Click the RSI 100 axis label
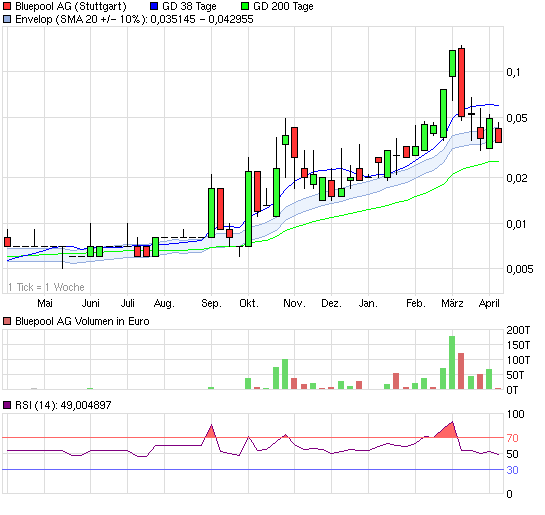The image size is (545, 515). point(515,414)
